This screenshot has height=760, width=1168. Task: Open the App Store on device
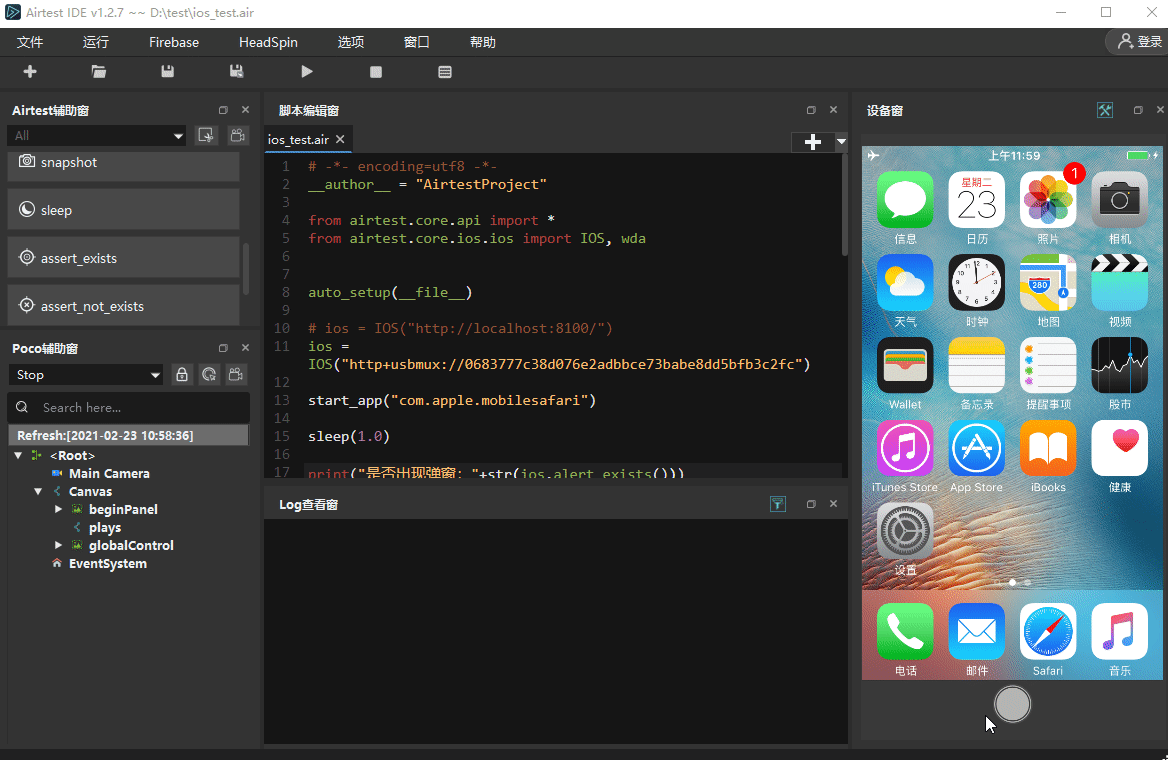pos(977,448)
